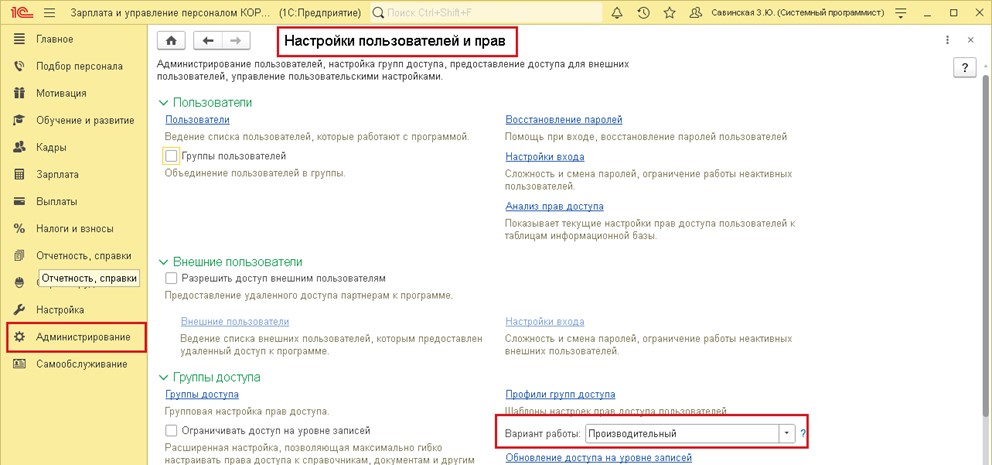Enable Разрешить доступ внешним пользователям checkbox
This screenshot has height=465, width=992.
click(171, 278)
